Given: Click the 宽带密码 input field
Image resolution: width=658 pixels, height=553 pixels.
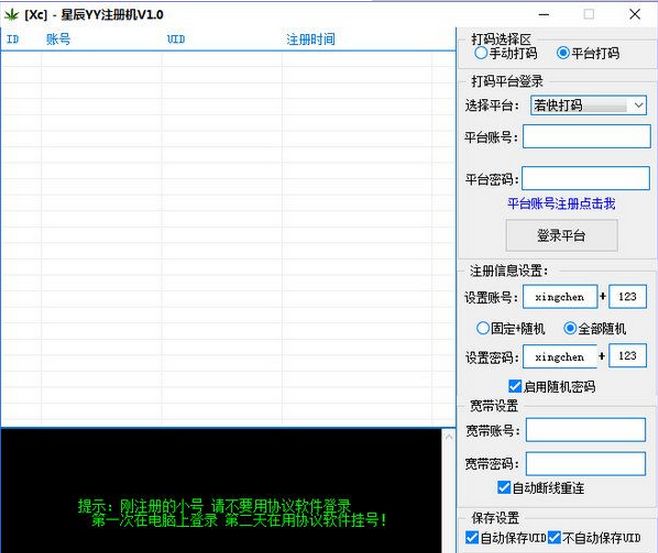Looking at the screenshot, I should pos(585,464).
